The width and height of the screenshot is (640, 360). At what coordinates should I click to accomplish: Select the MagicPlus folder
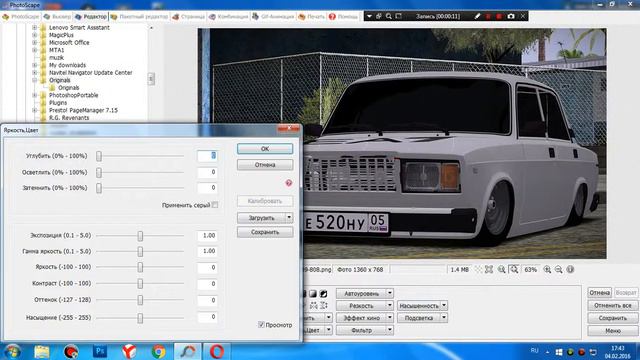61,35
